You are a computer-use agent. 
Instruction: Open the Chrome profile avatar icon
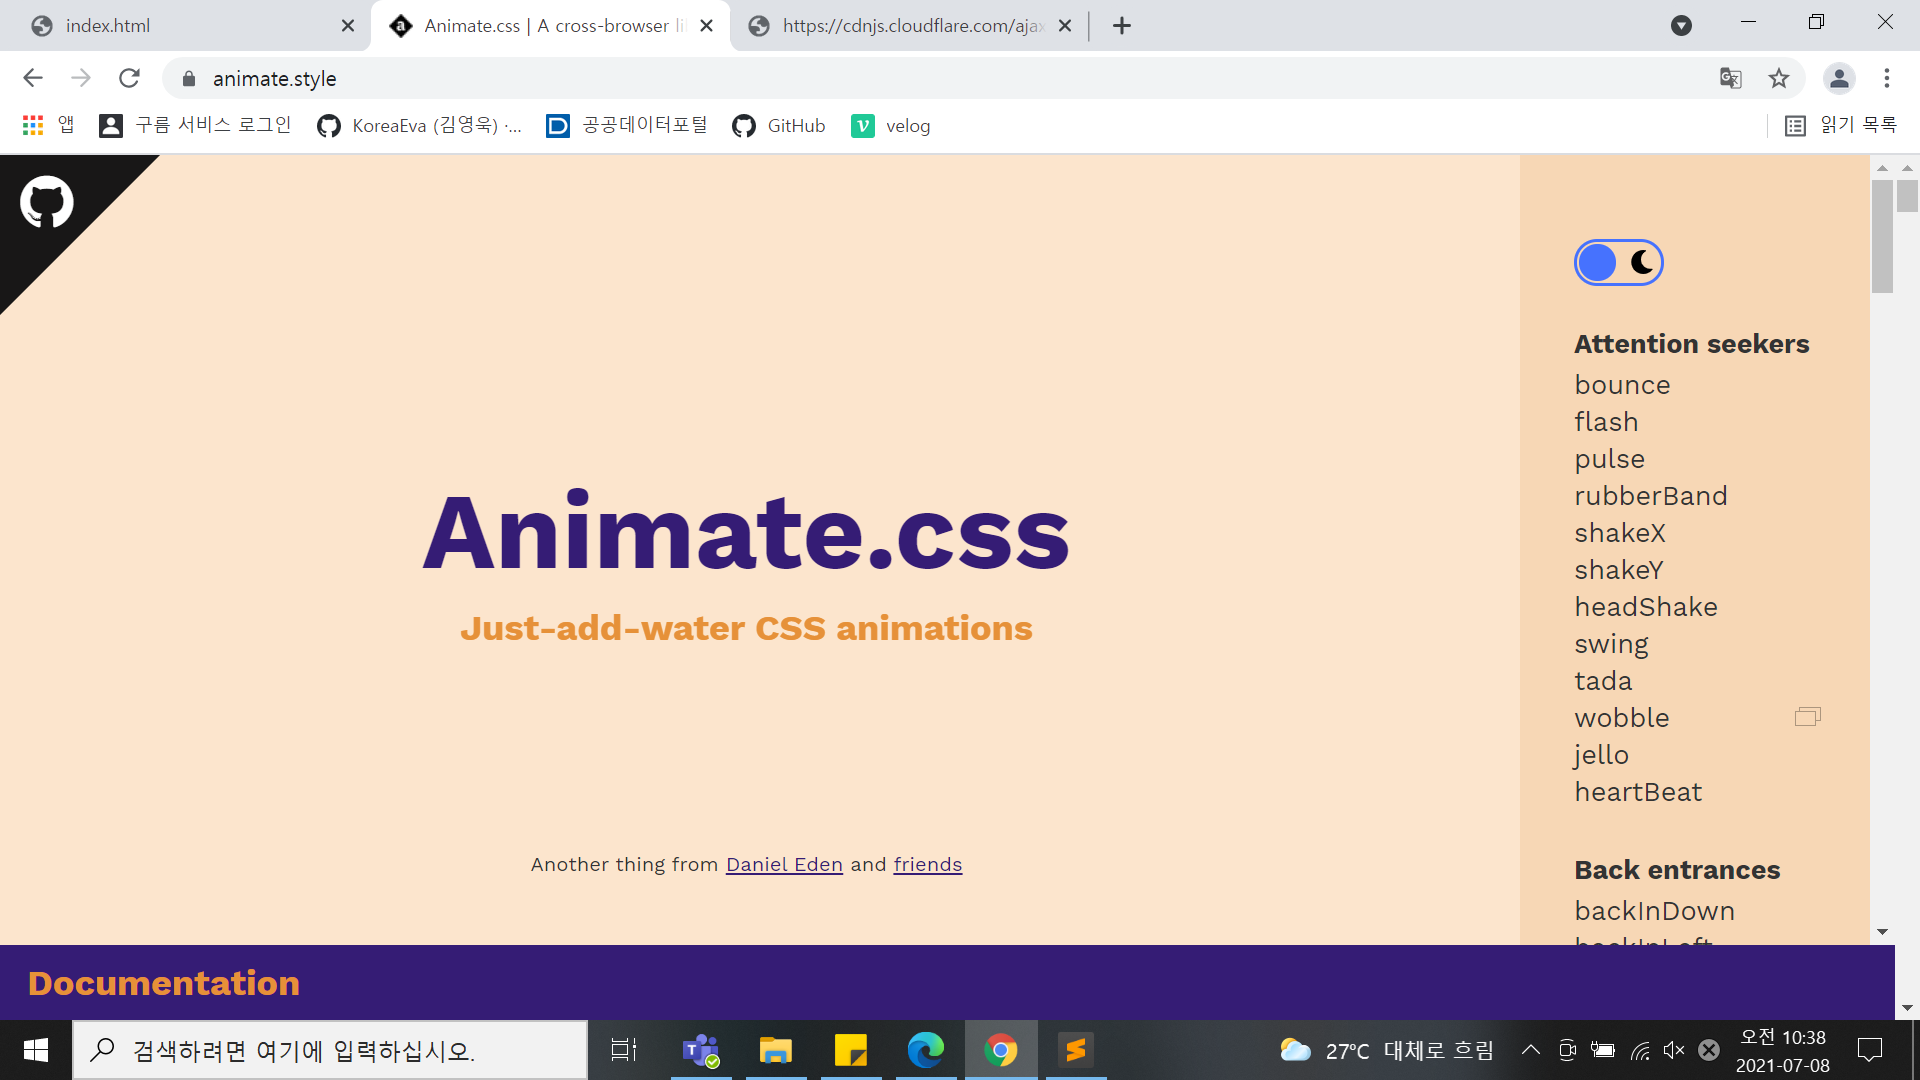point(1839,78)
